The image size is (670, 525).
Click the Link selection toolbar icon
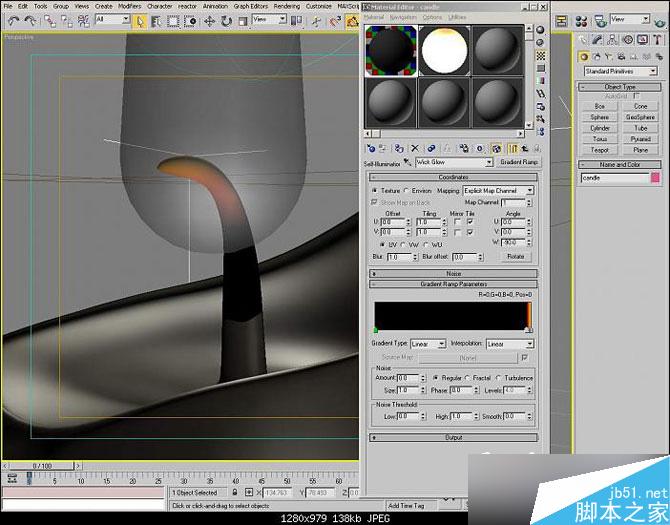tap(49, 20)
